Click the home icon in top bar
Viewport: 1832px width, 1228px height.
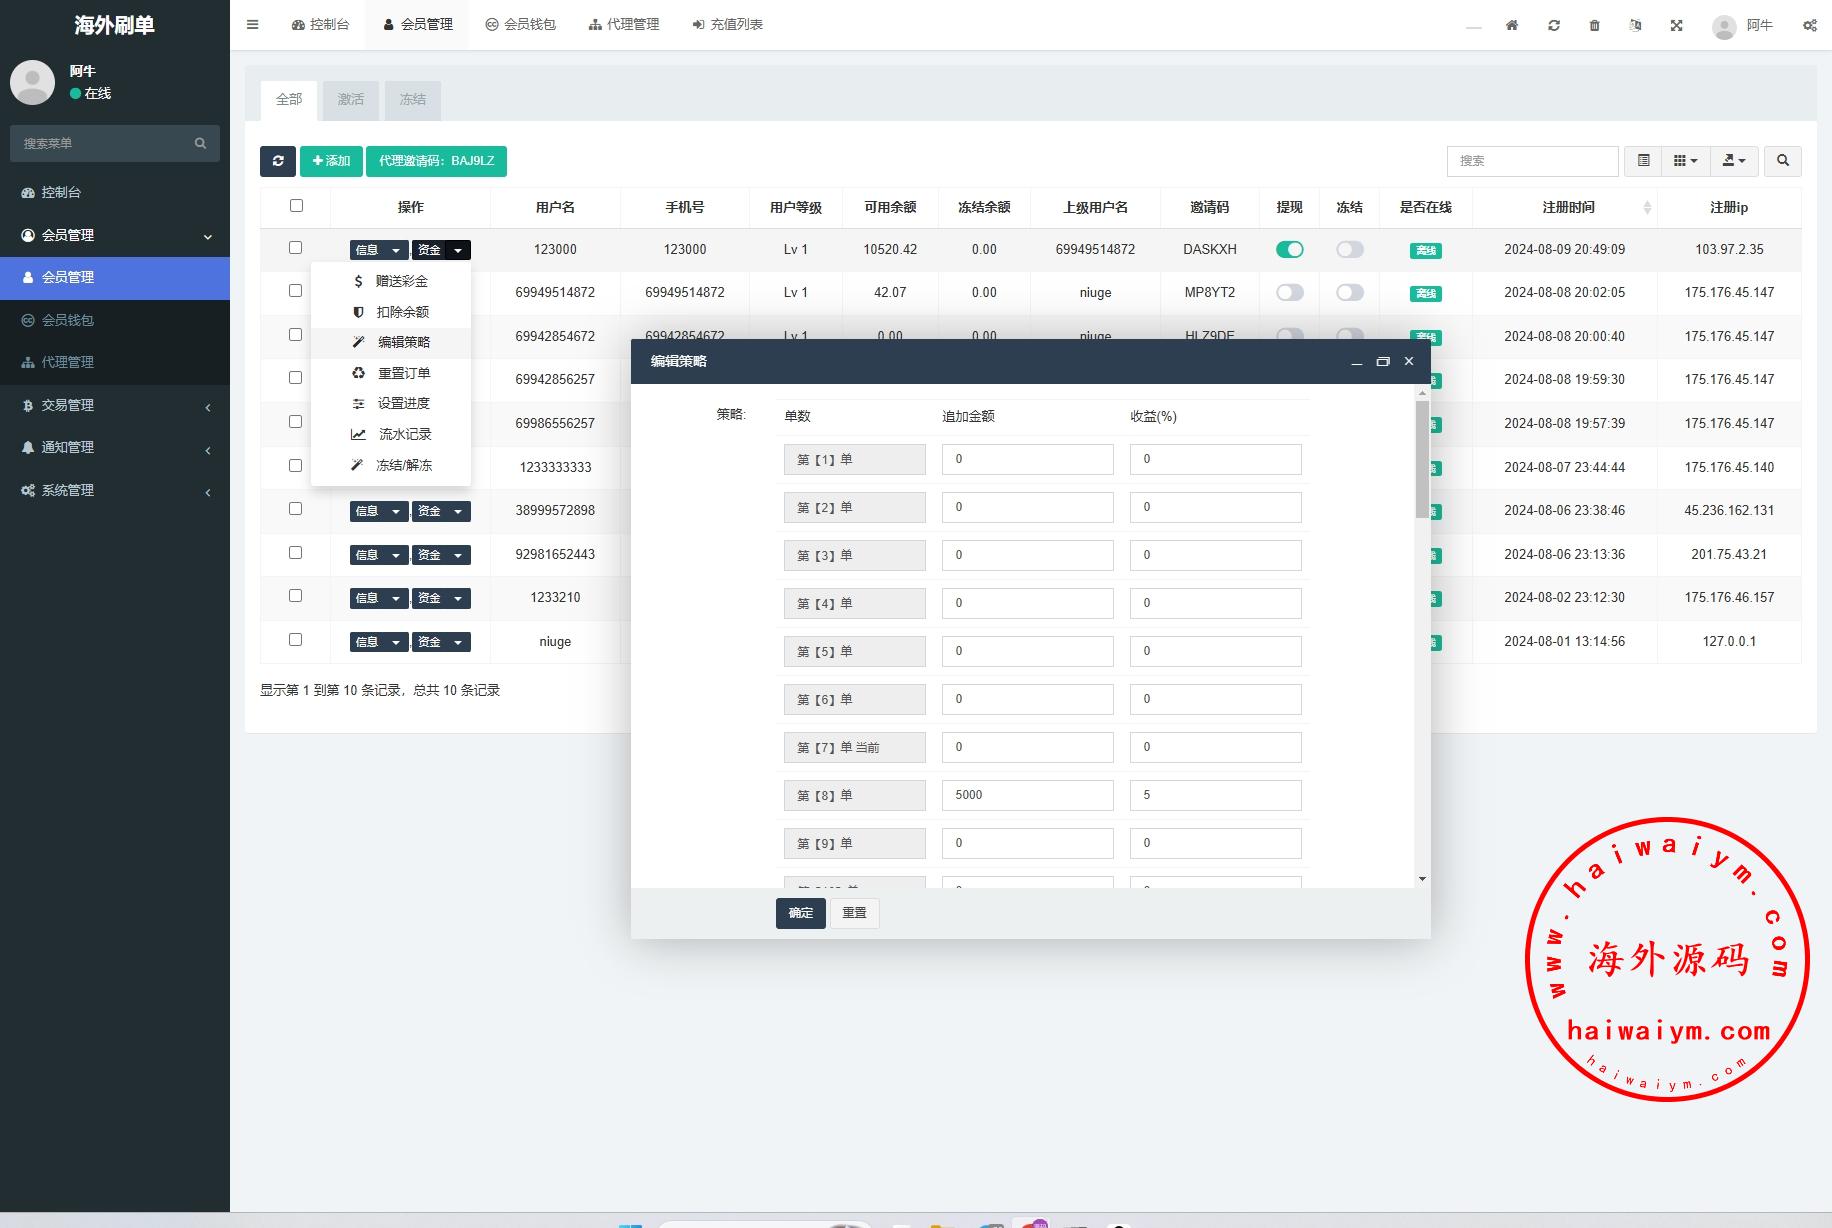[x=1512, y=25]
